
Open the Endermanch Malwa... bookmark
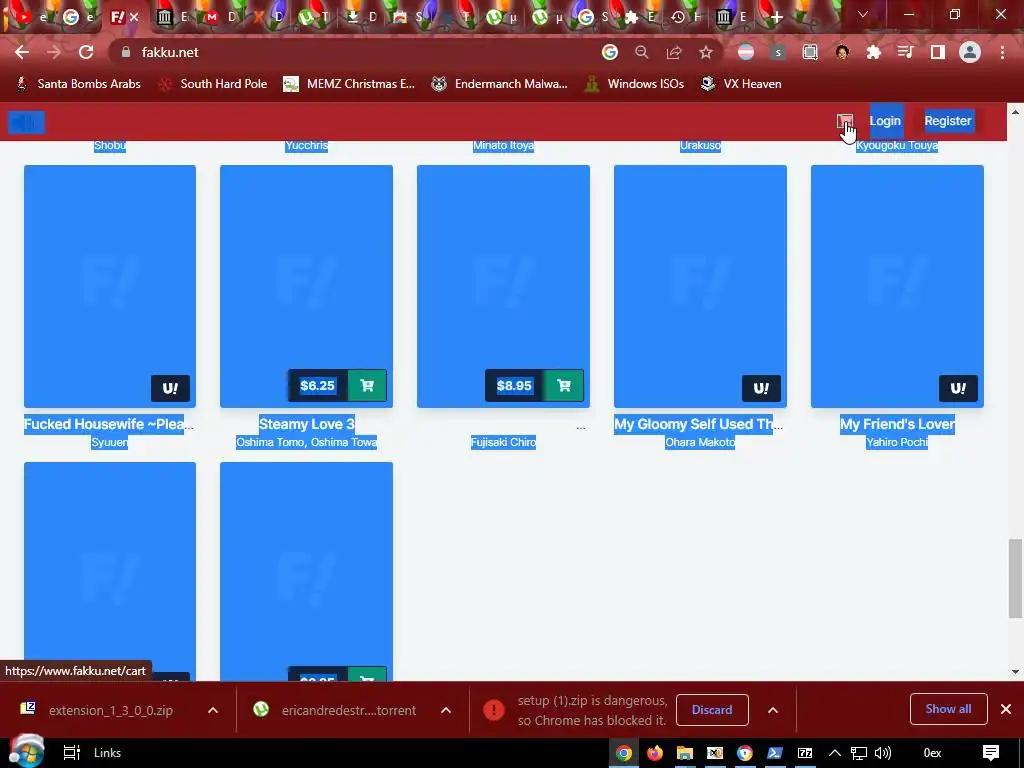[500, 84]
